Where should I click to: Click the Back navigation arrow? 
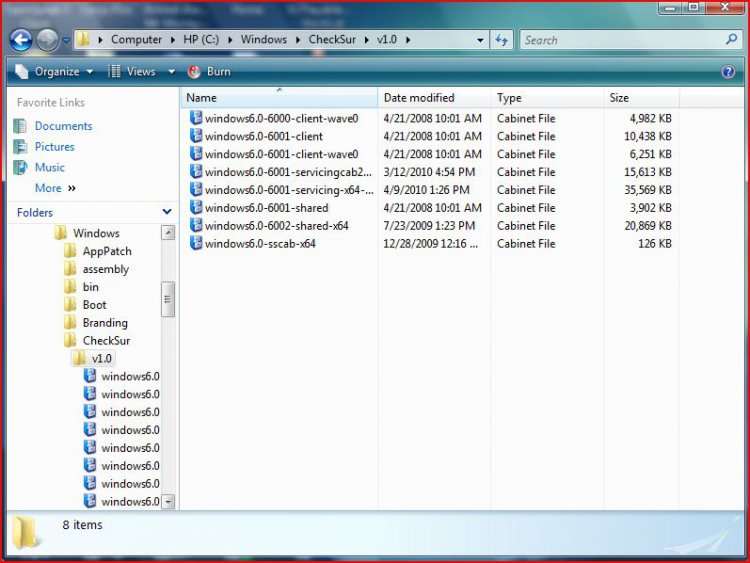(x=21, y=40)
